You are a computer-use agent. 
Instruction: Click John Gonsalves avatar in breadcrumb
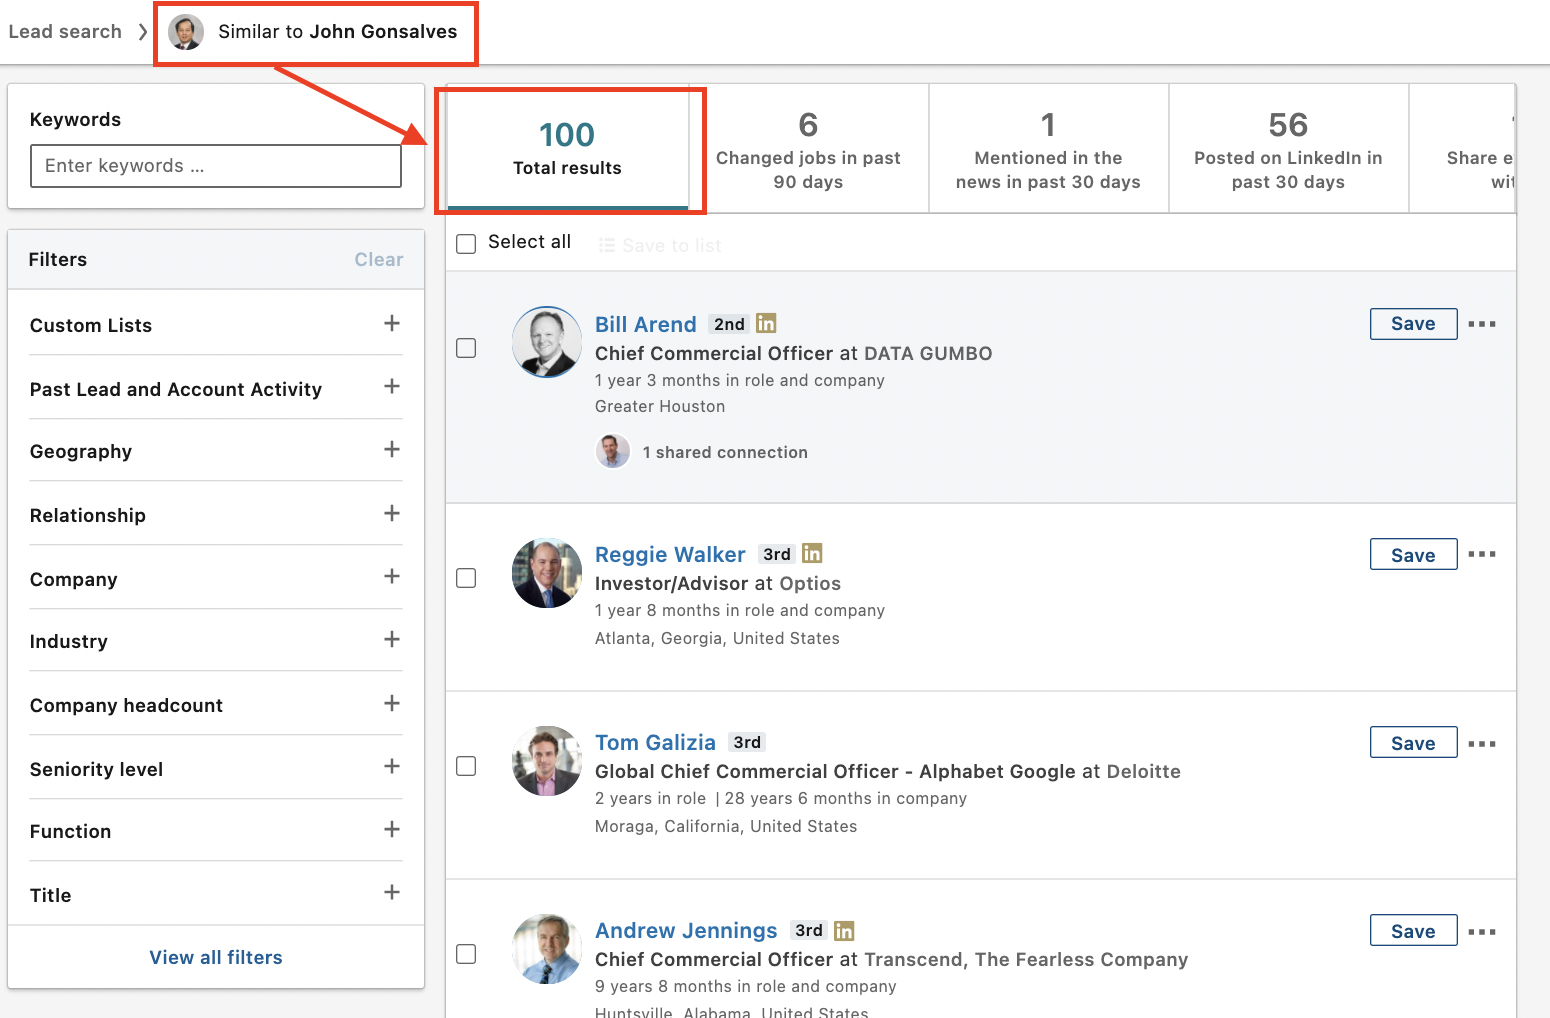coord(186,32)
